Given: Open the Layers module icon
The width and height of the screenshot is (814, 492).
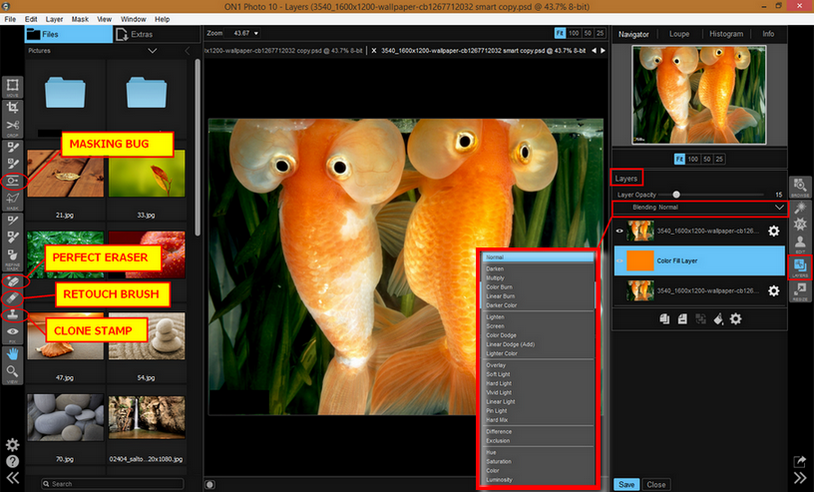Looking at the screenshot, I should (x=800, y=266).
